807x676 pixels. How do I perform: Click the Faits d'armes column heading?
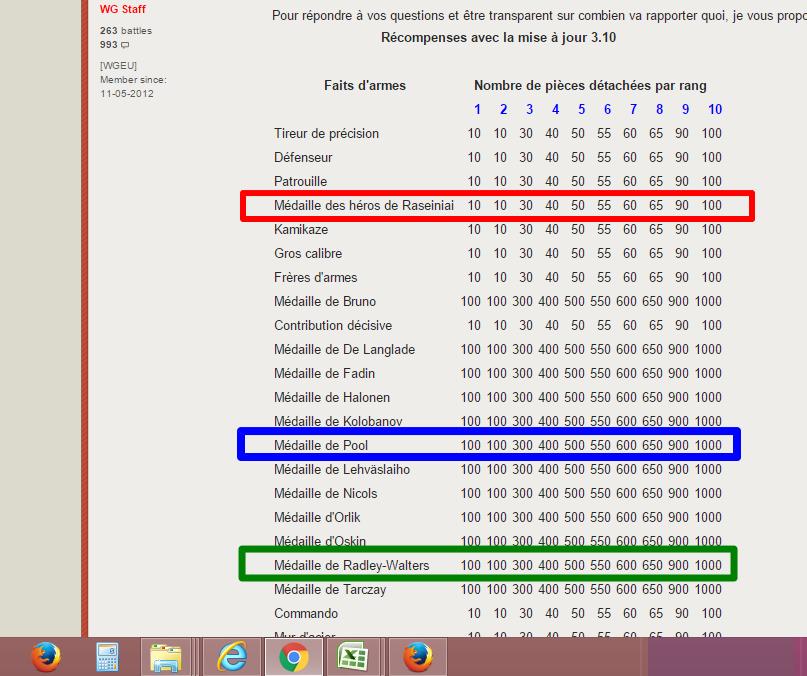[x=365, y=85]
